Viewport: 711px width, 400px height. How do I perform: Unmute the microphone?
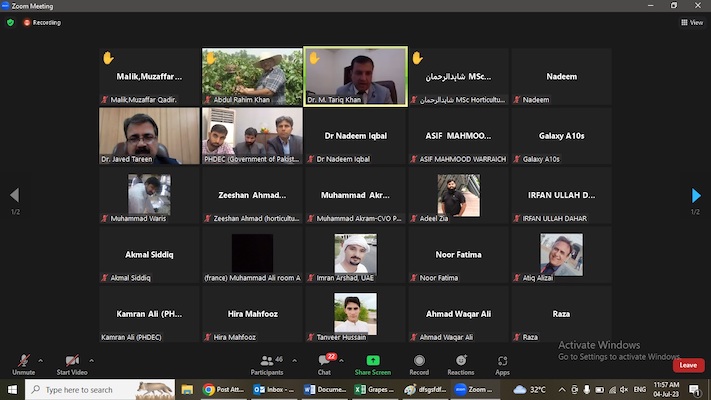tap(23, 361)
